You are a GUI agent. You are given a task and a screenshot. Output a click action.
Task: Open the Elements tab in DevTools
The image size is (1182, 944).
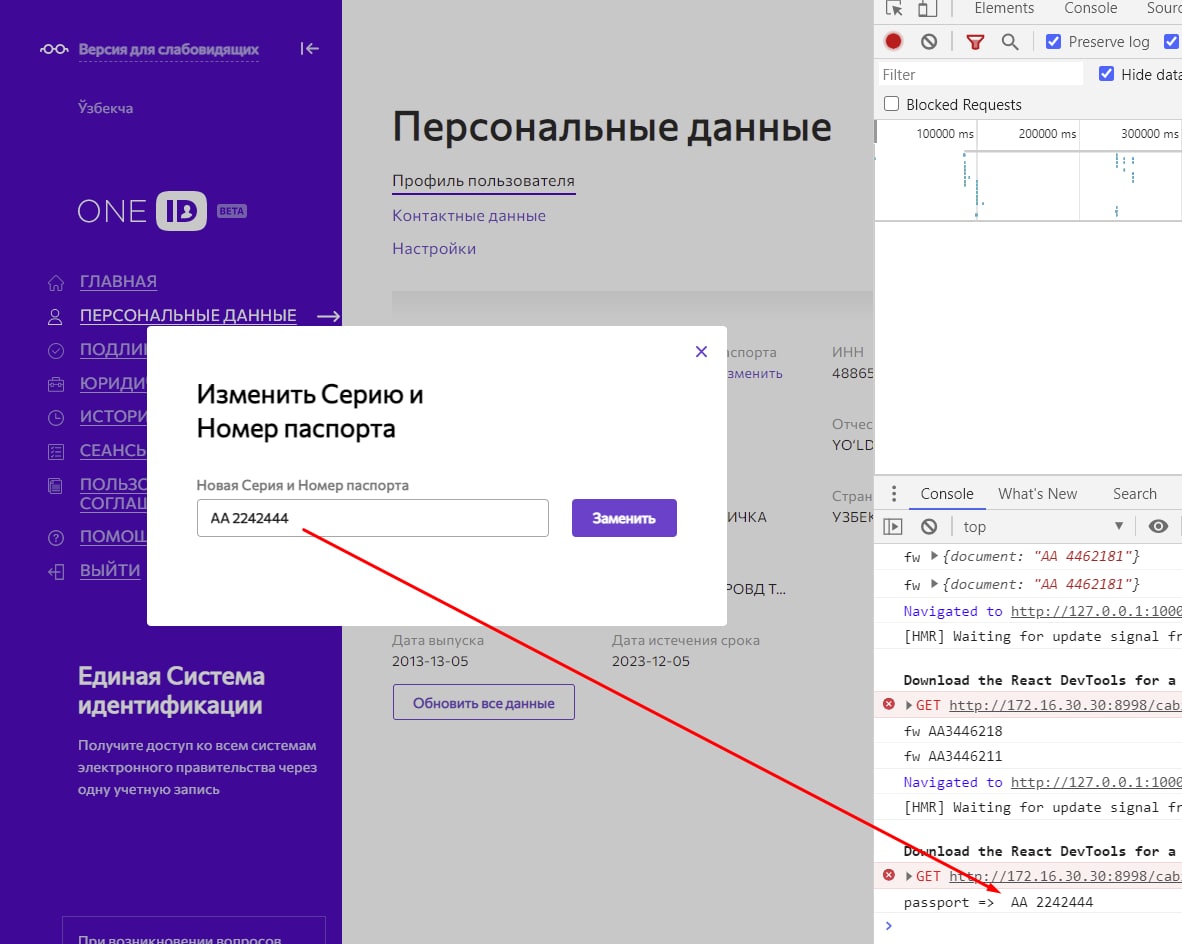point(1004,8)
